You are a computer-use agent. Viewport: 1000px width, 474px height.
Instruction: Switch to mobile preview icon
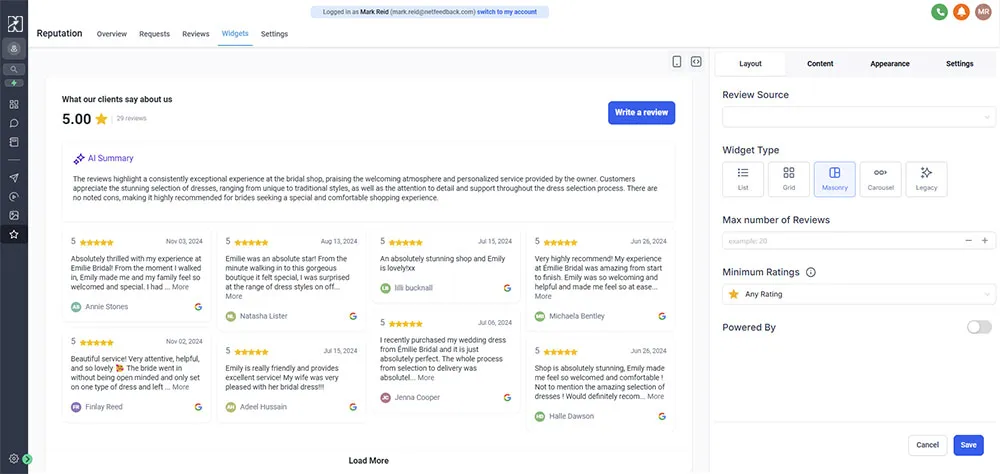[x=677, y=61]
